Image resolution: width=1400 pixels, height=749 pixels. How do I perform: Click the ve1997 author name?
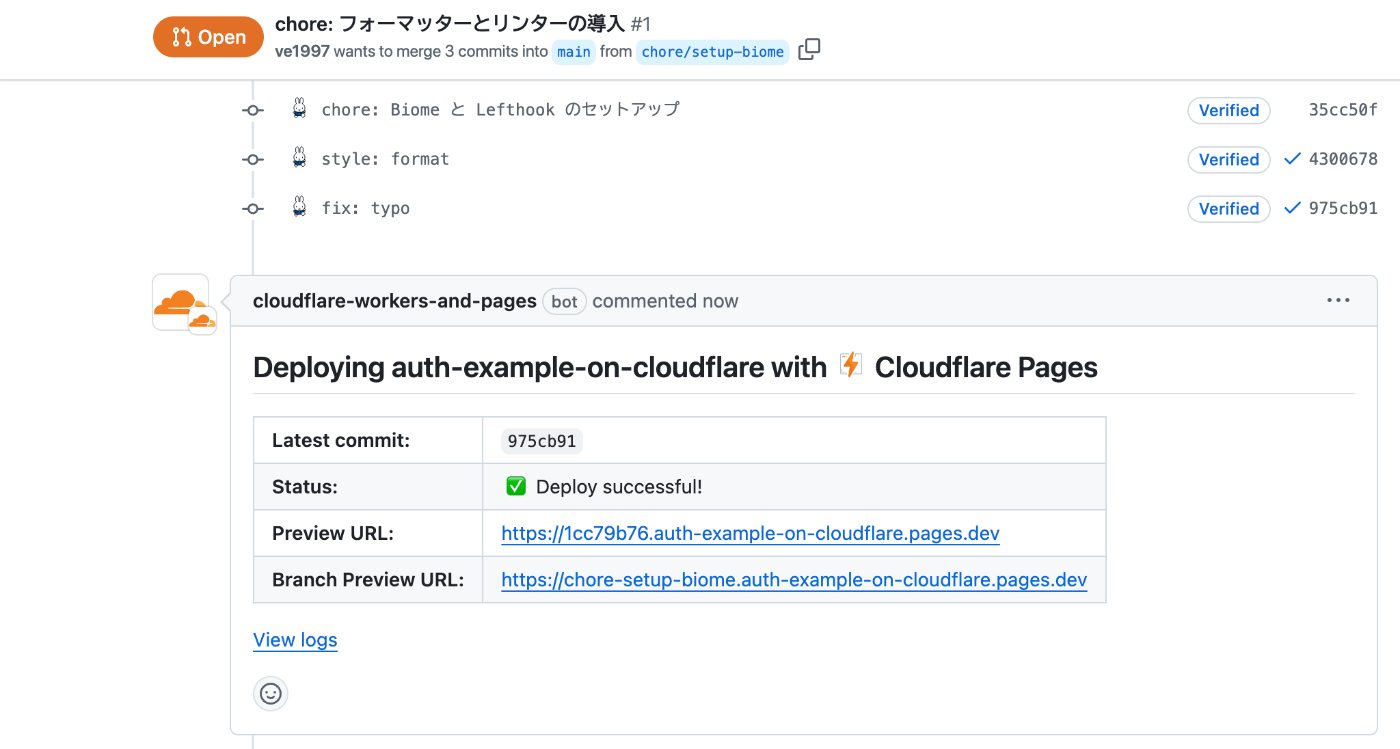(x=302, y=51)
